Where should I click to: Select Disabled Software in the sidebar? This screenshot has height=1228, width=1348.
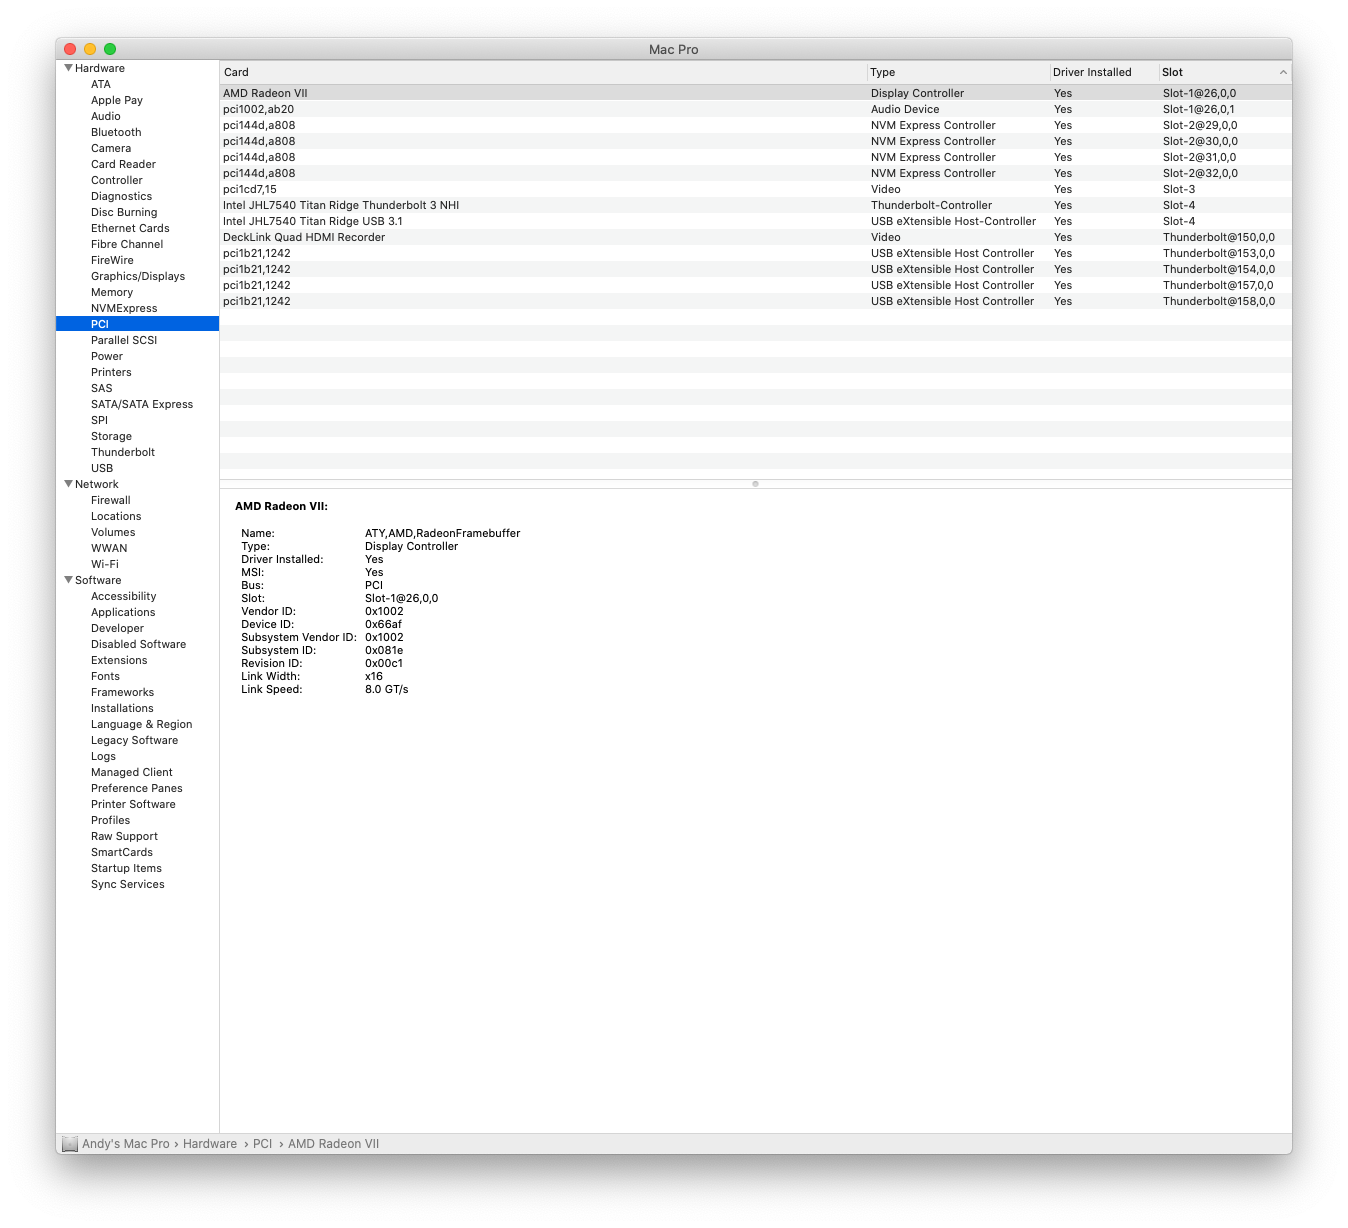[138, 644]
